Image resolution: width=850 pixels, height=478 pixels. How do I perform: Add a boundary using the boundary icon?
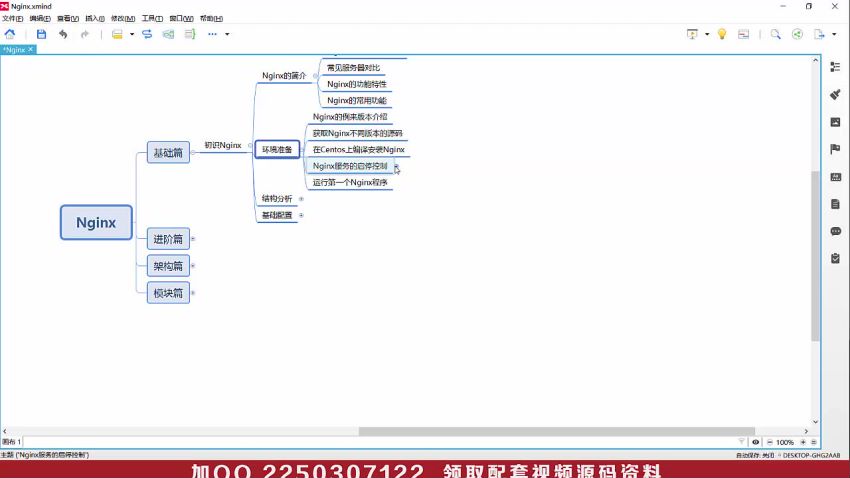[x=169, y=34]
